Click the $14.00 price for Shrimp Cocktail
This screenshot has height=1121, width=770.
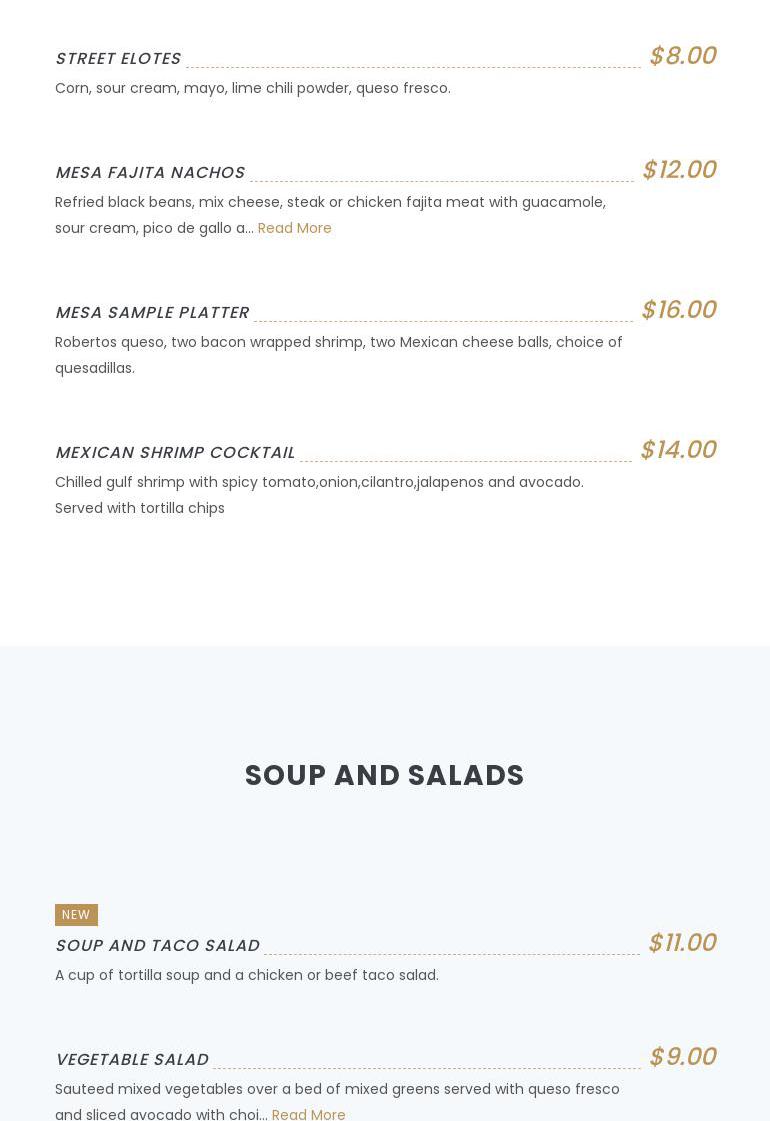tap(678, 450)
